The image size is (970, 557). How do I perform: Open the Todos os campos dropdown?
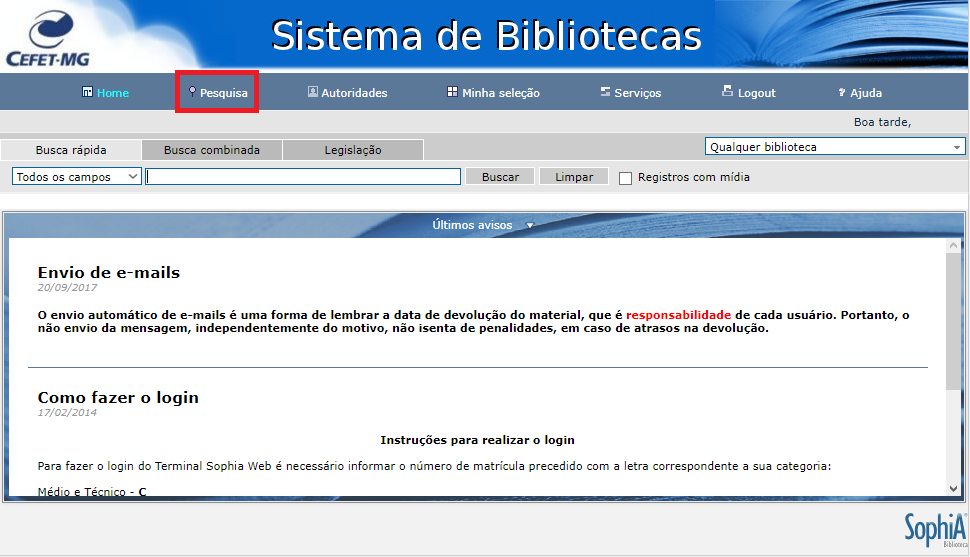click(77, 177)
